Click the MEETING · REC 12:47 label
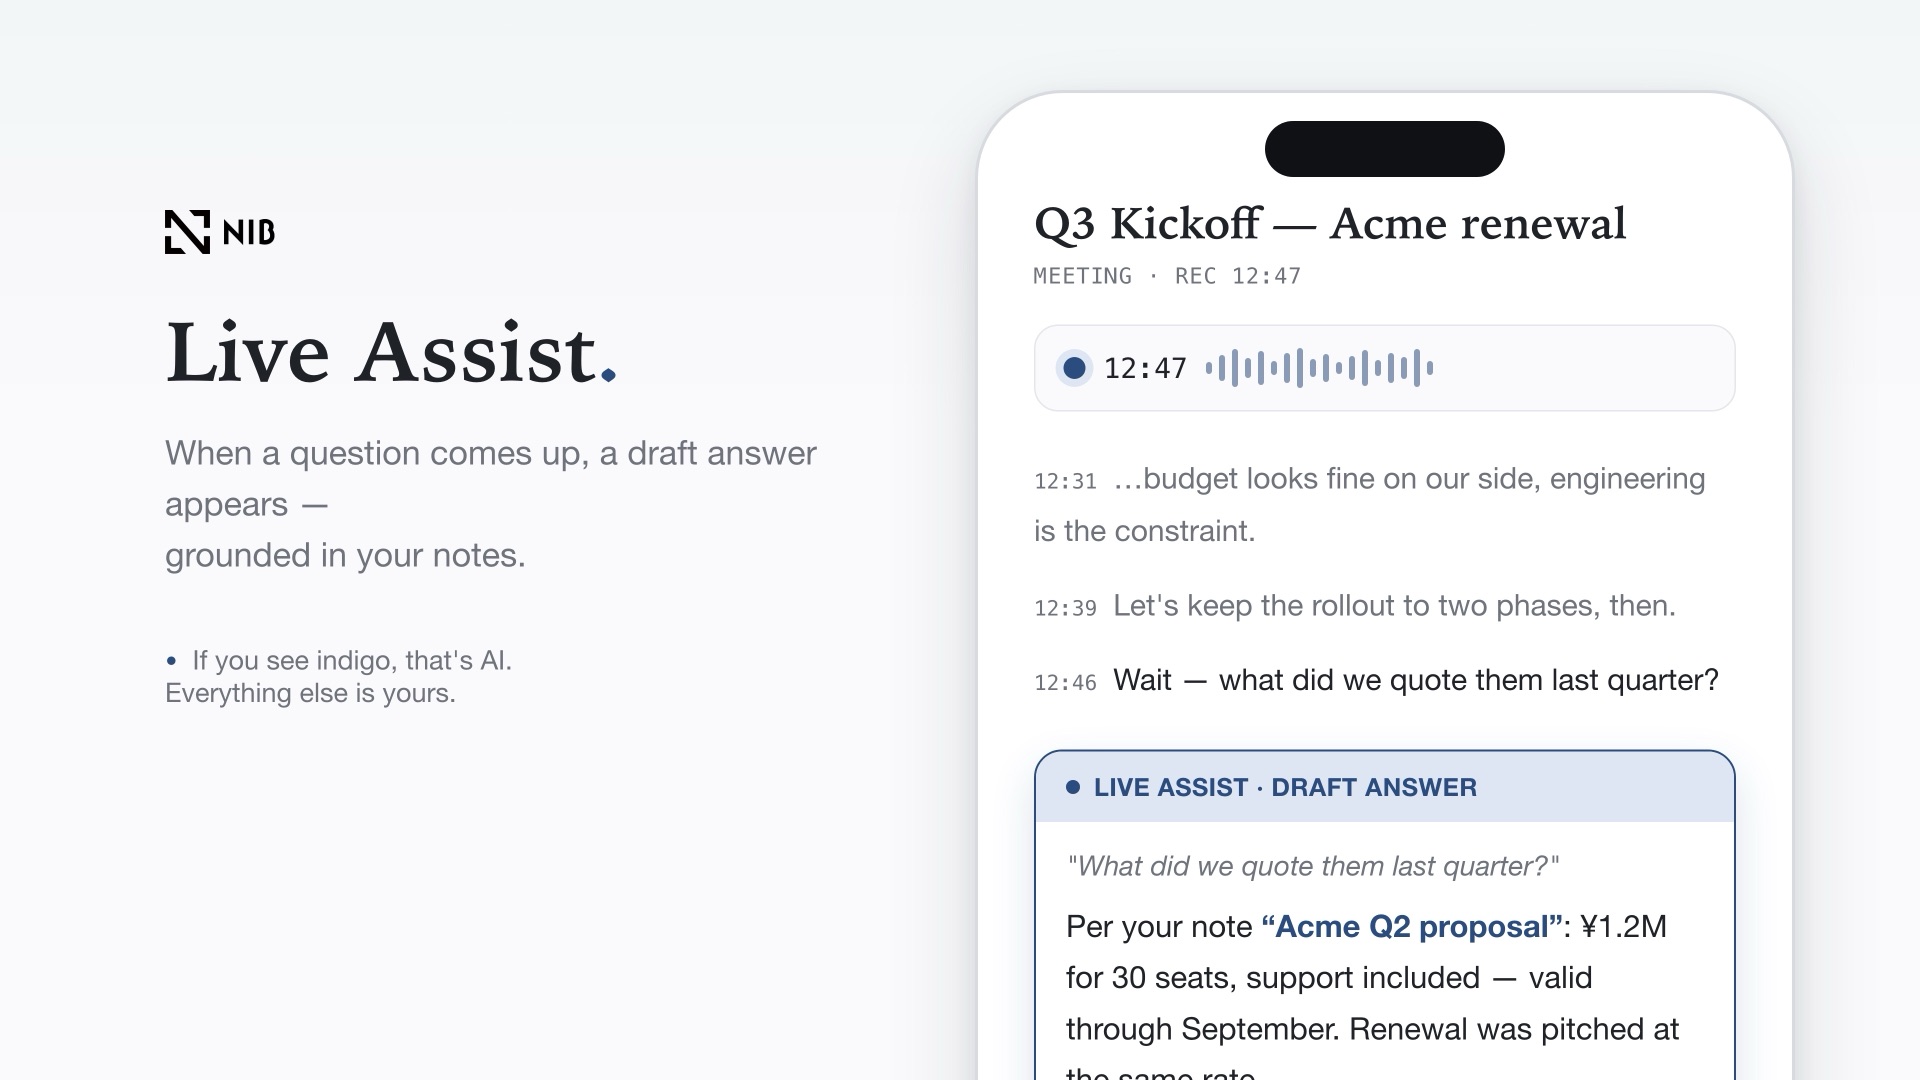The image size is (1920, 1080). (1167, 276)
